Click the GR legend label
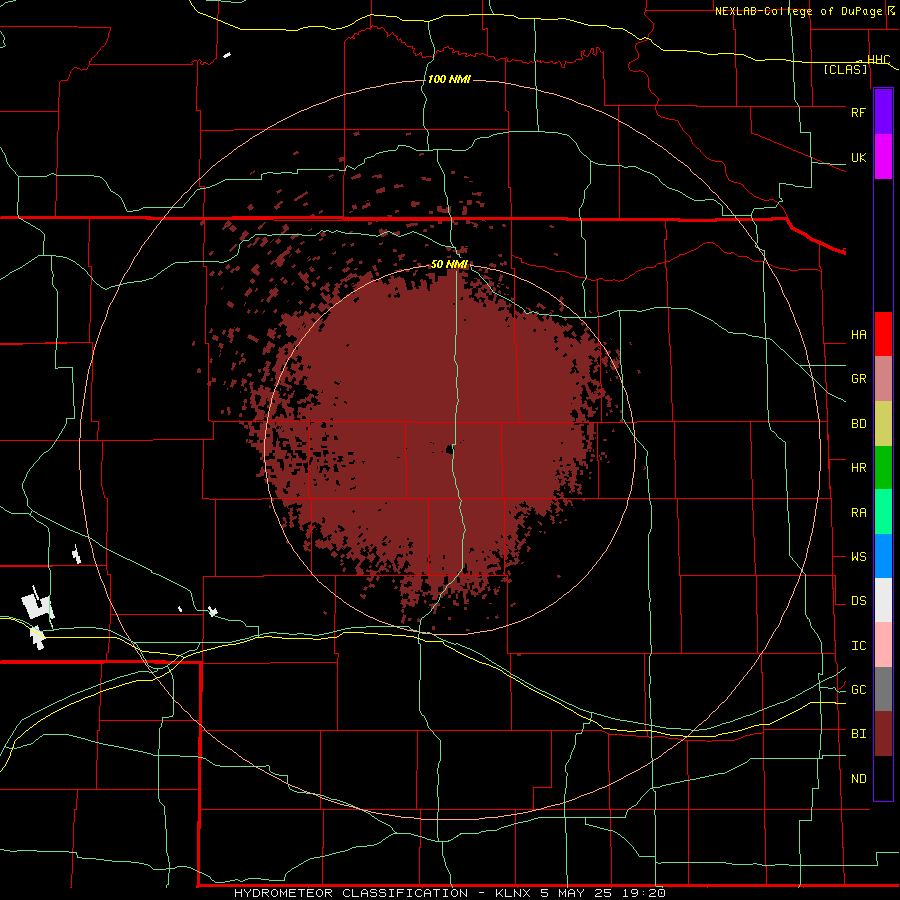Image resolution: width=900 pixels, height=900 pixels. [x=858, y=379]
